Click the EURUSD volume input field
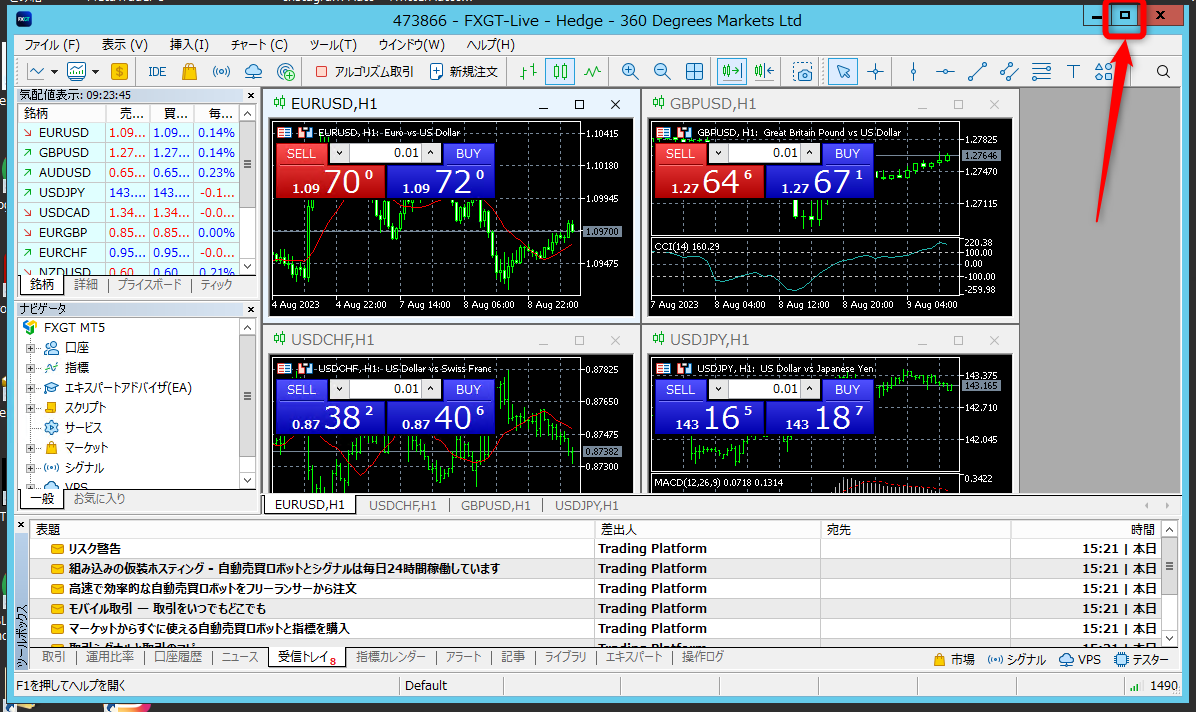Image resolution: width=1196 pixels, height=712 pixels. tap(385, 153)
